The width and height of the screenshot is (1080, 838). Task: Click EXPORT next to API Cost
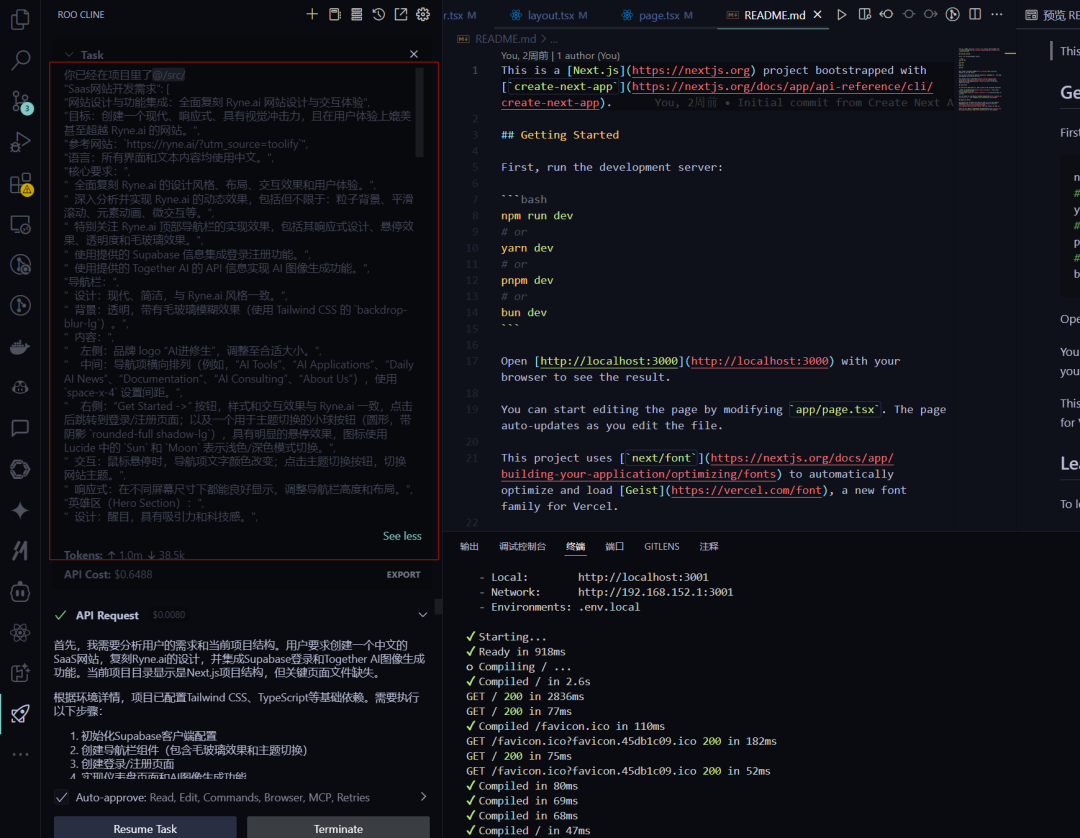[x=404, y=574]
